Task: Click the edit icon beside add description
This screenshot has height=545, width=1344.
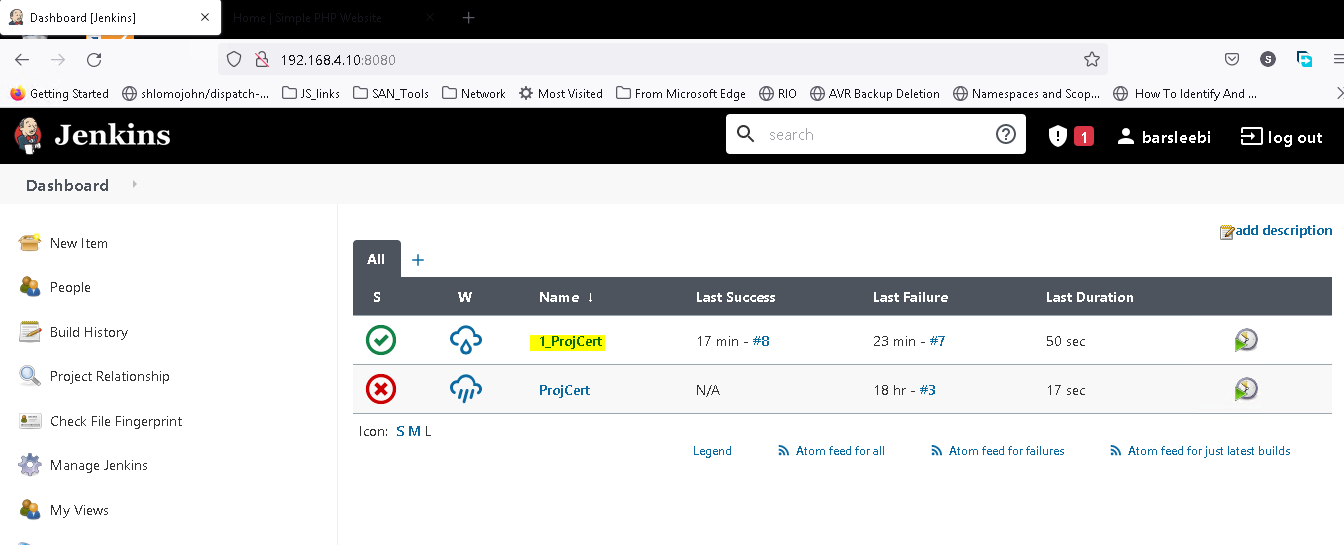Action: (1227, 232)
